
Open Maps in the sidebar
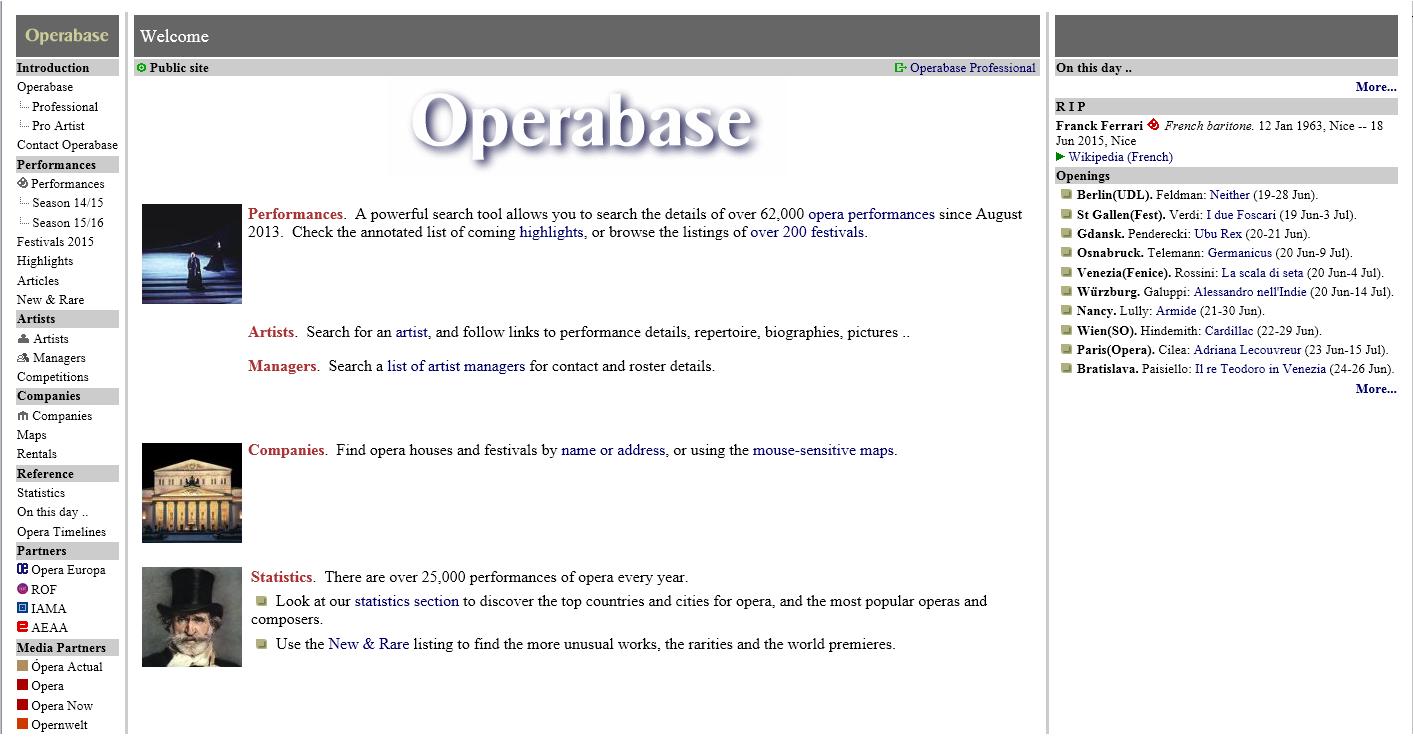point(31,435)
